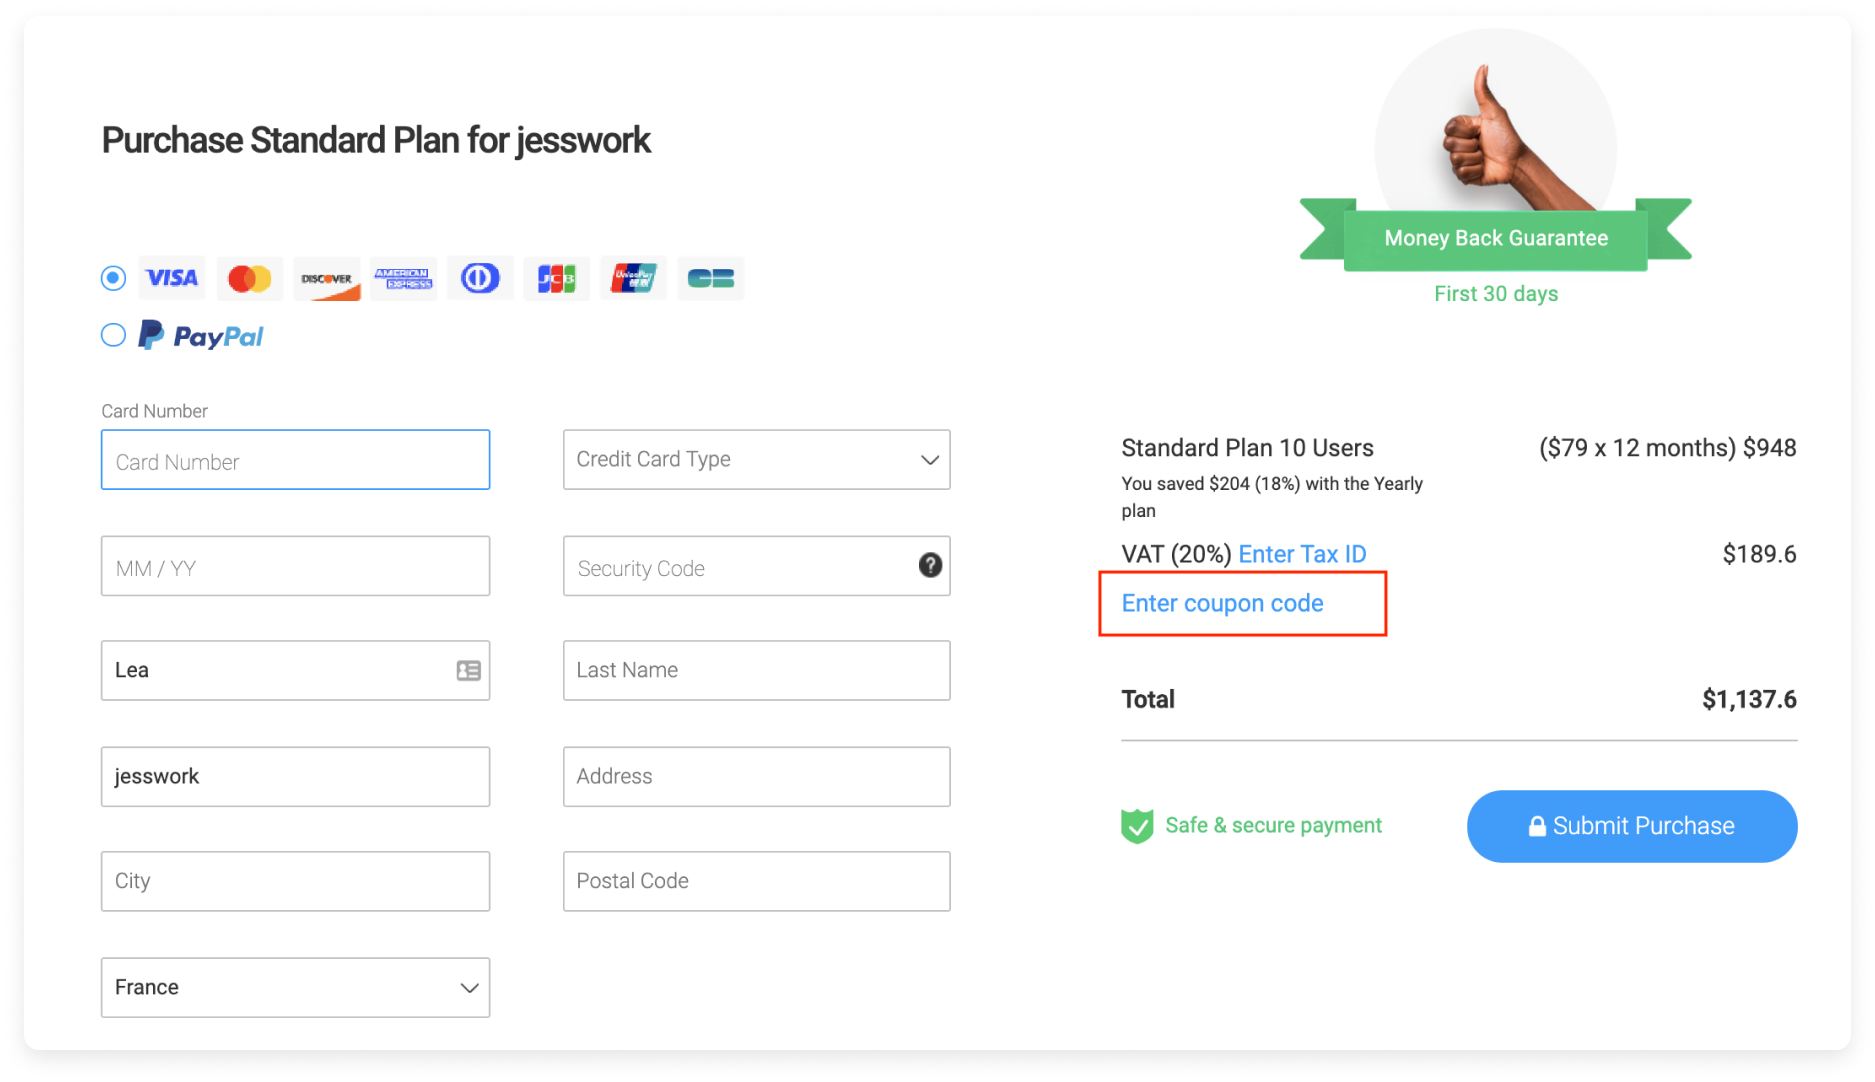Open the Enter coupon code link

(1222, 603)
